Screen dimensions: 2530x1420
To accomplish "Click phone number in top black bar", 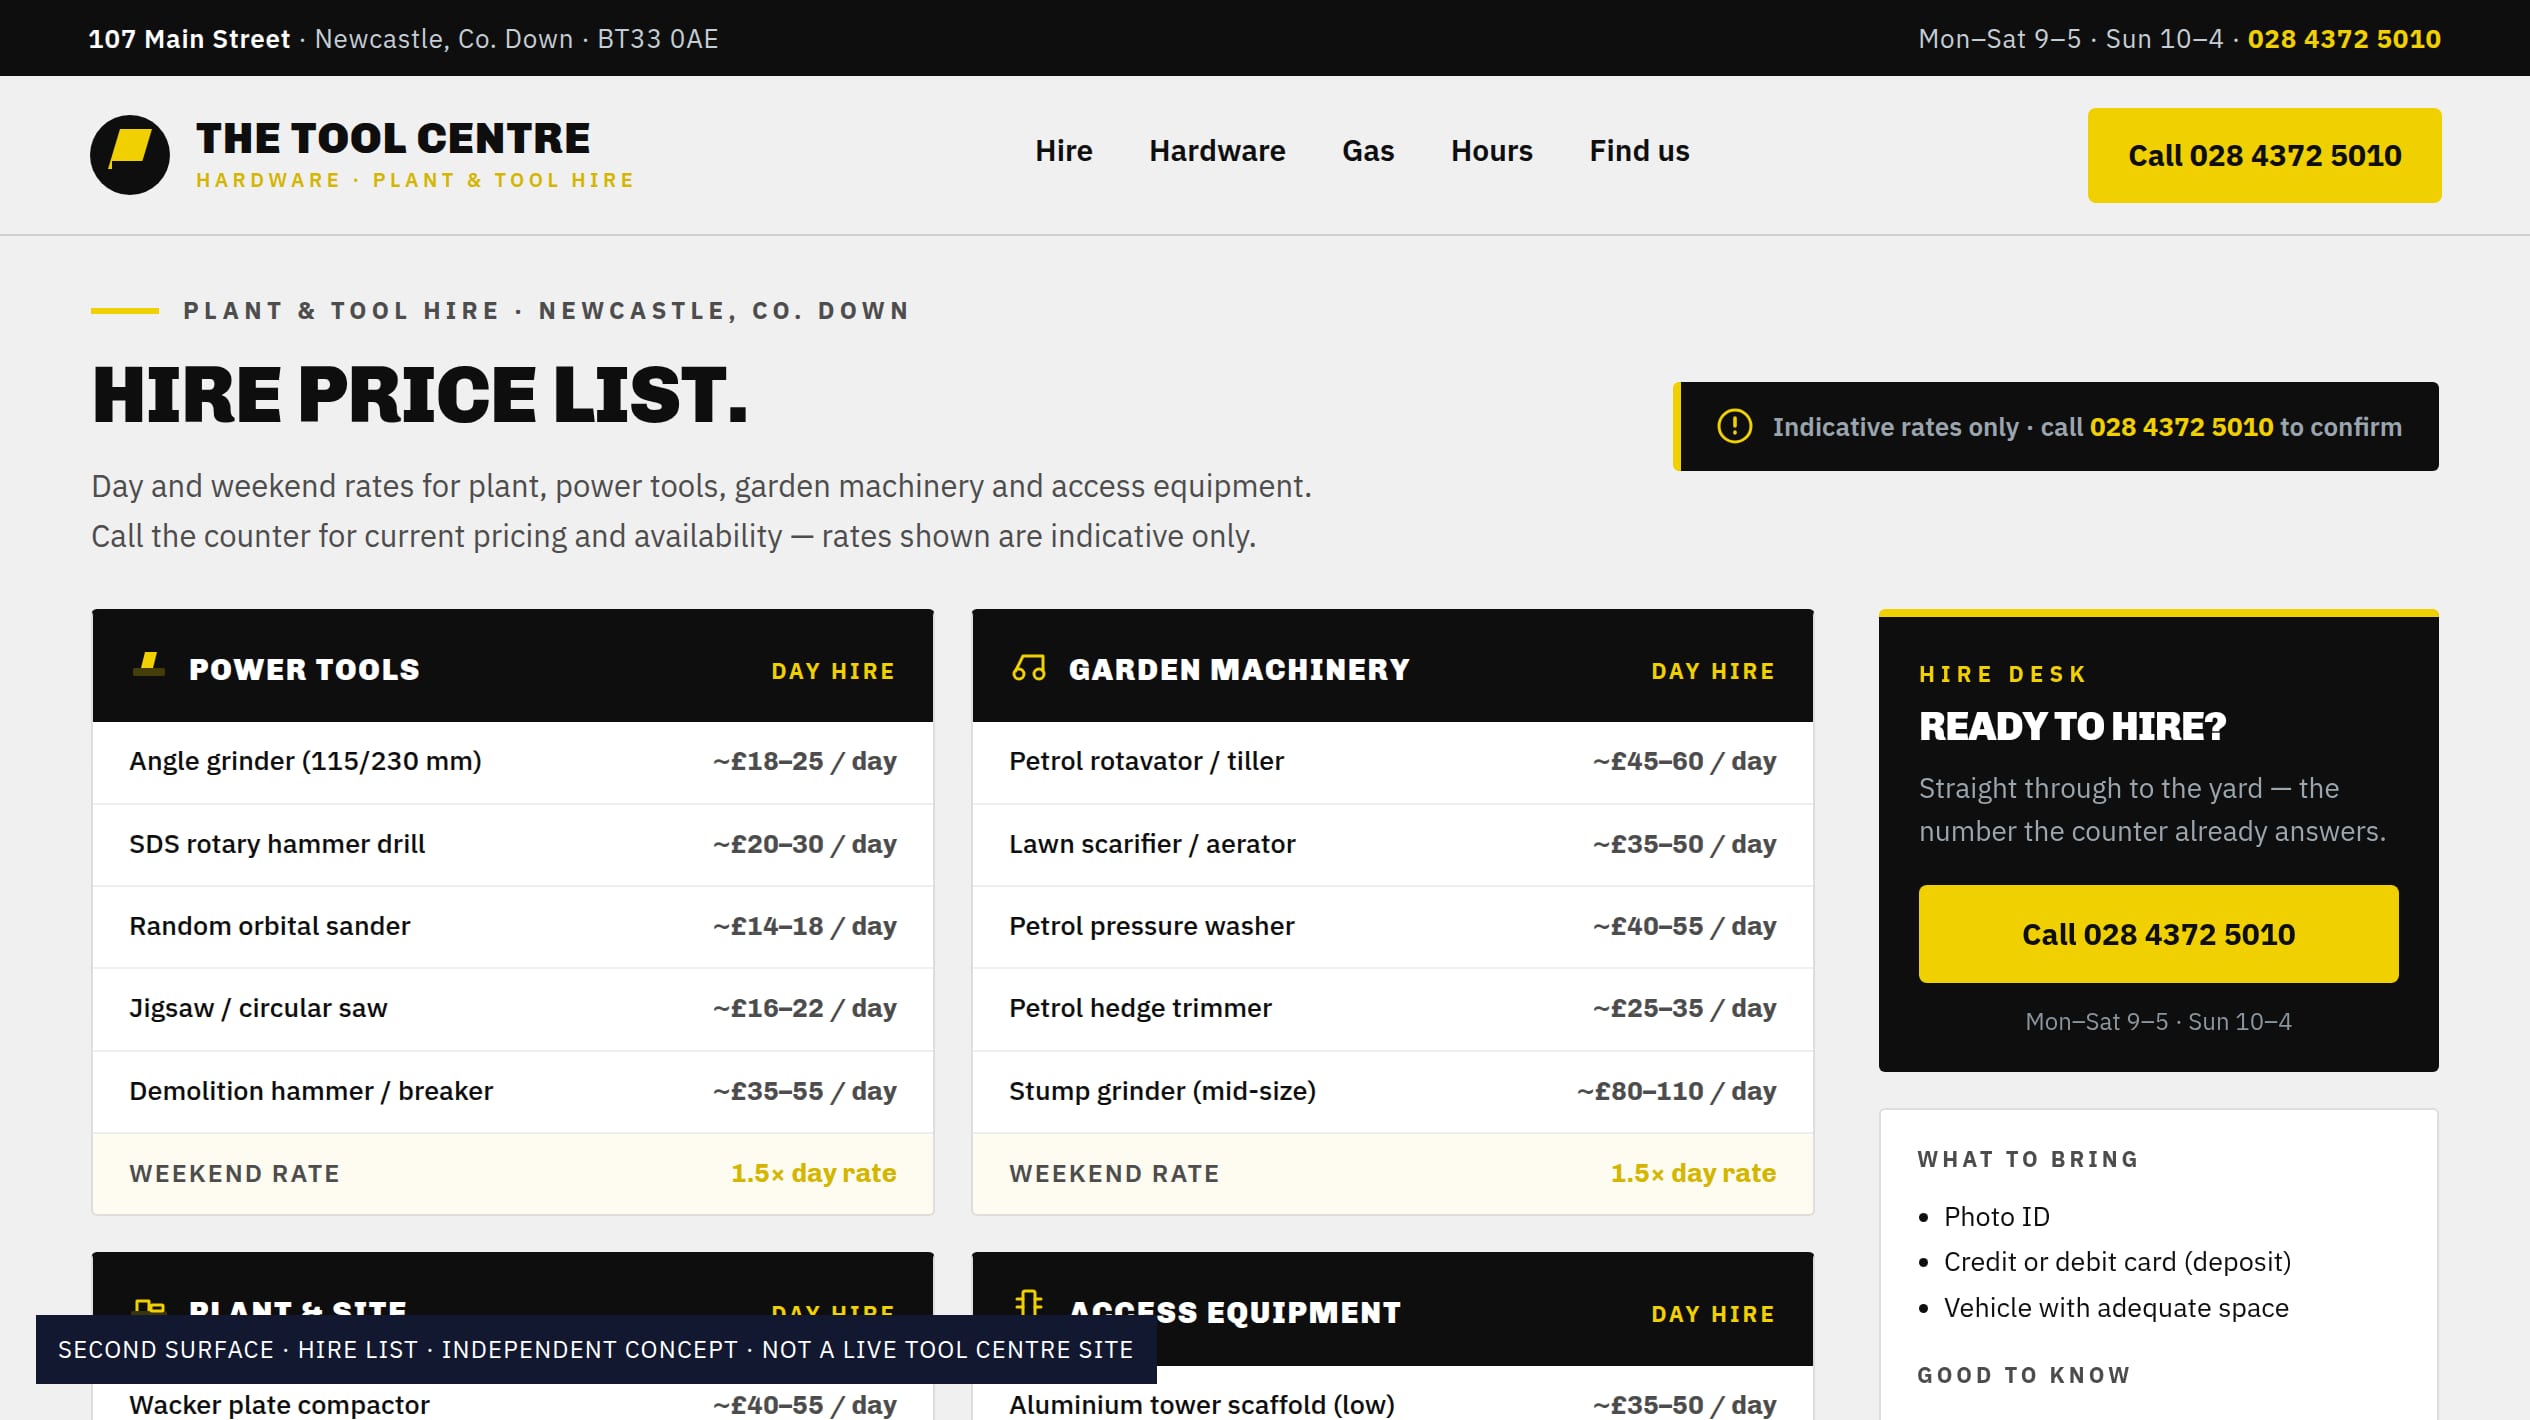I will [2343, 39].
